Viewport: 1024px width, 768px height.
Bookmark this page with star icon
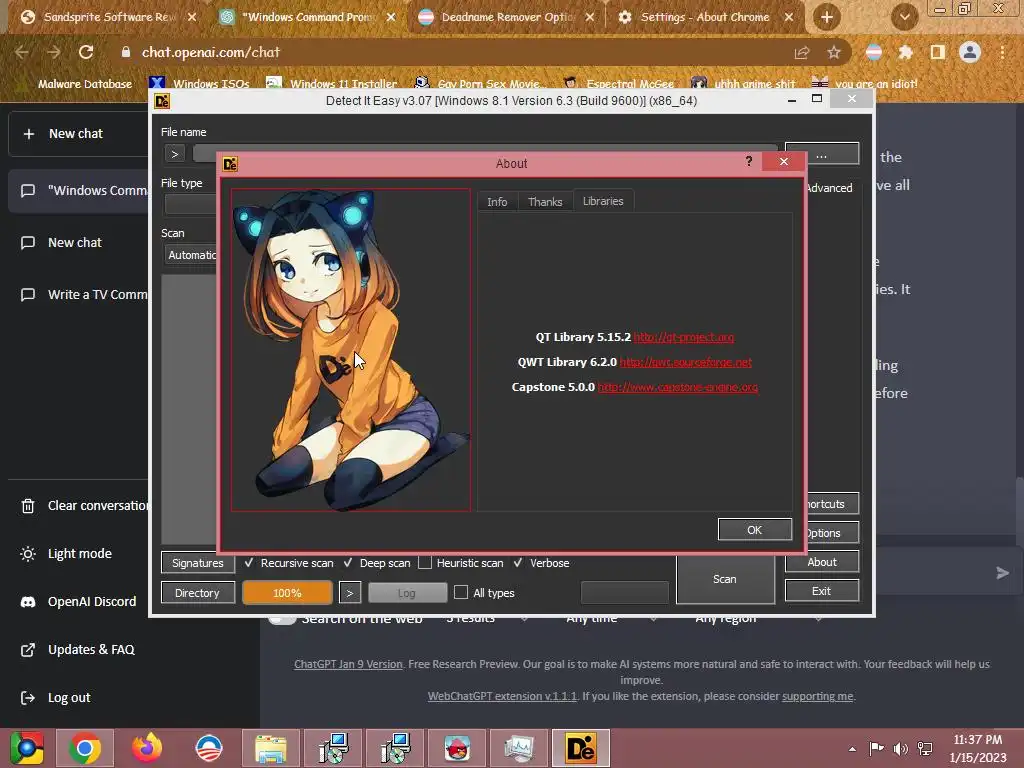coord(834,52)
